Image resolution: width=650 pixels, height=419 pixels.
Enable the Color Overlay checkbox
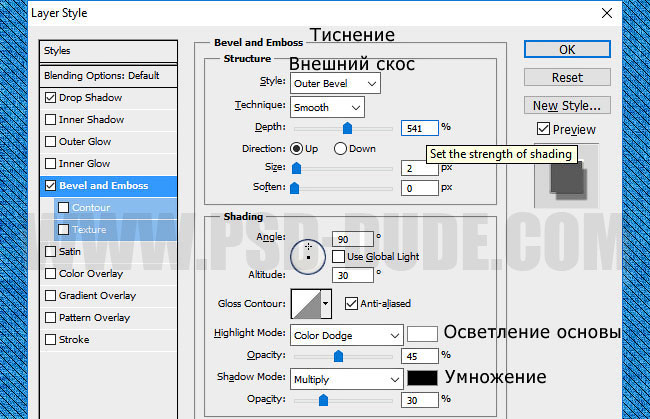coord(50,273)
